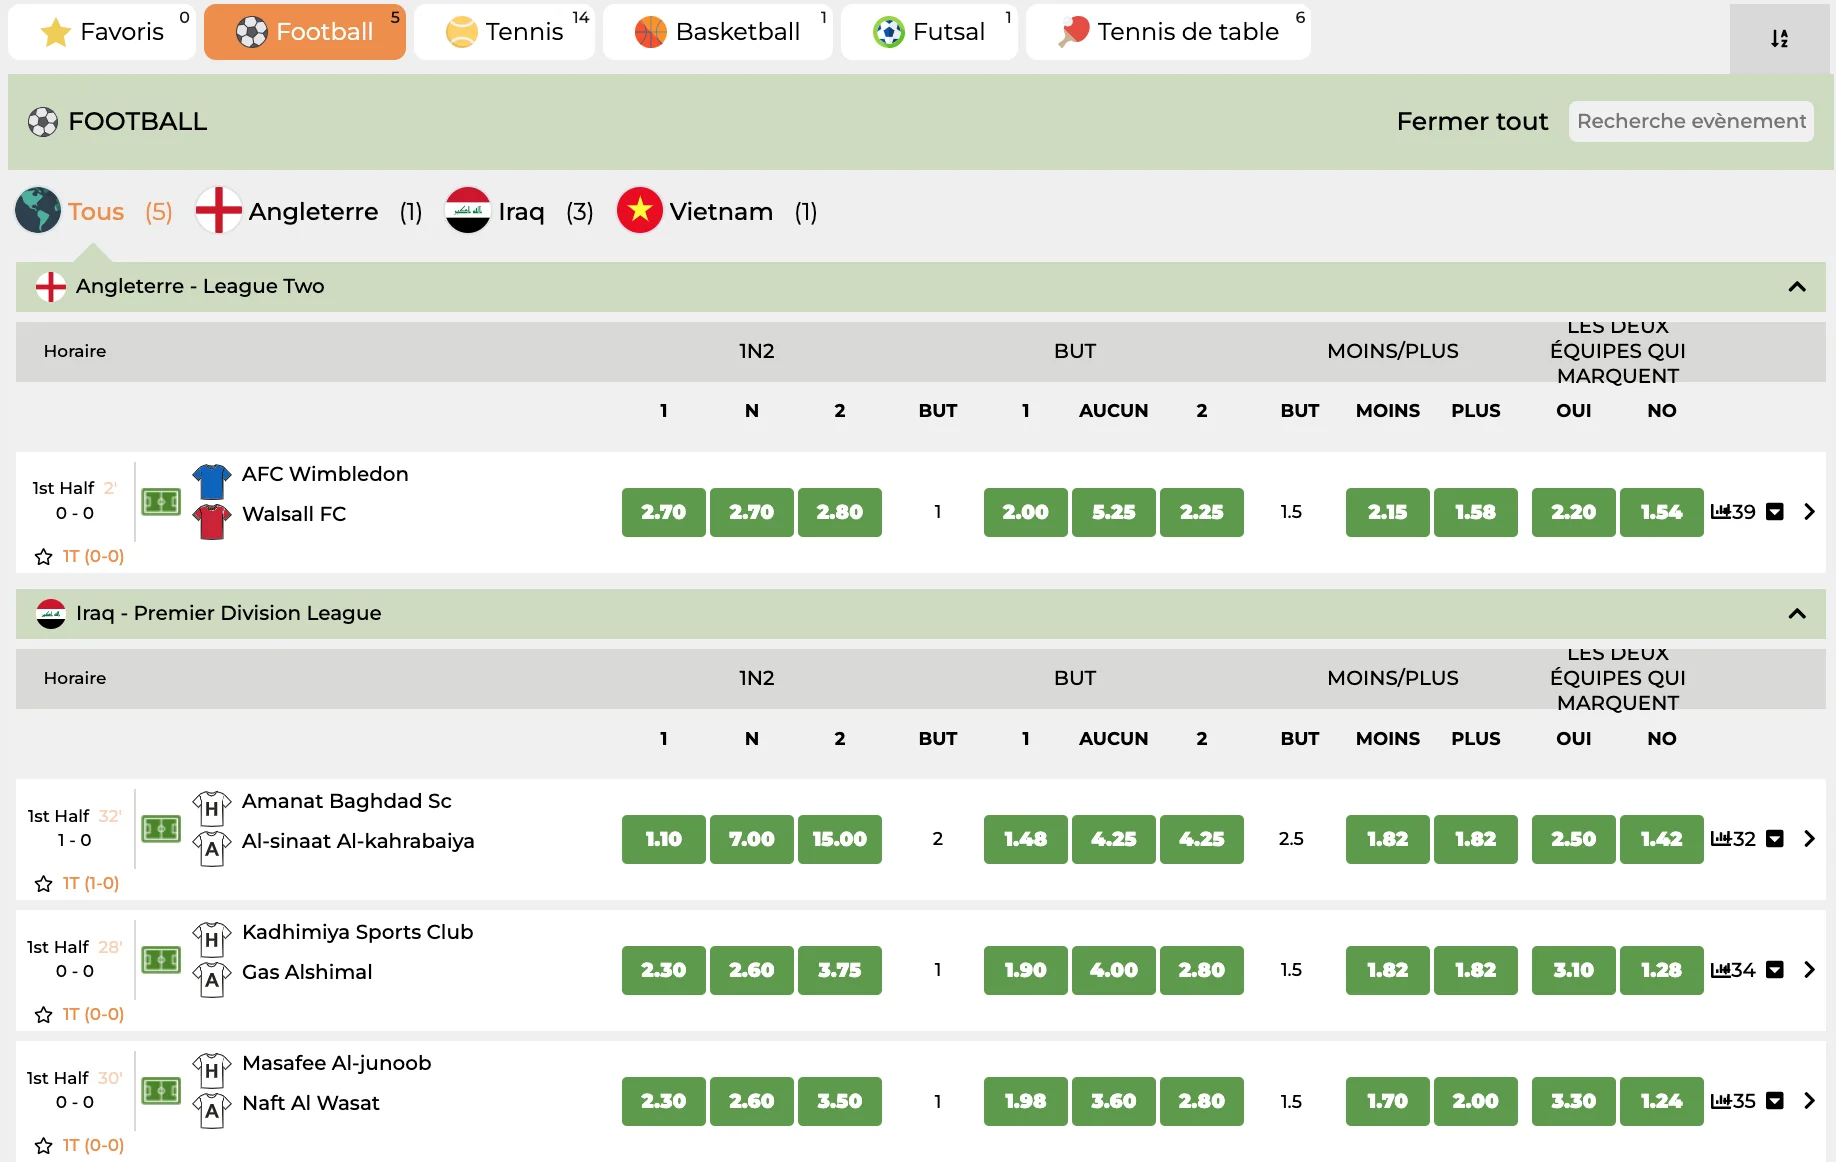Viewport: 1836px width, 1162px height.
Task: Select NO both teams score 1.24
Action: click(1662, 1101)
